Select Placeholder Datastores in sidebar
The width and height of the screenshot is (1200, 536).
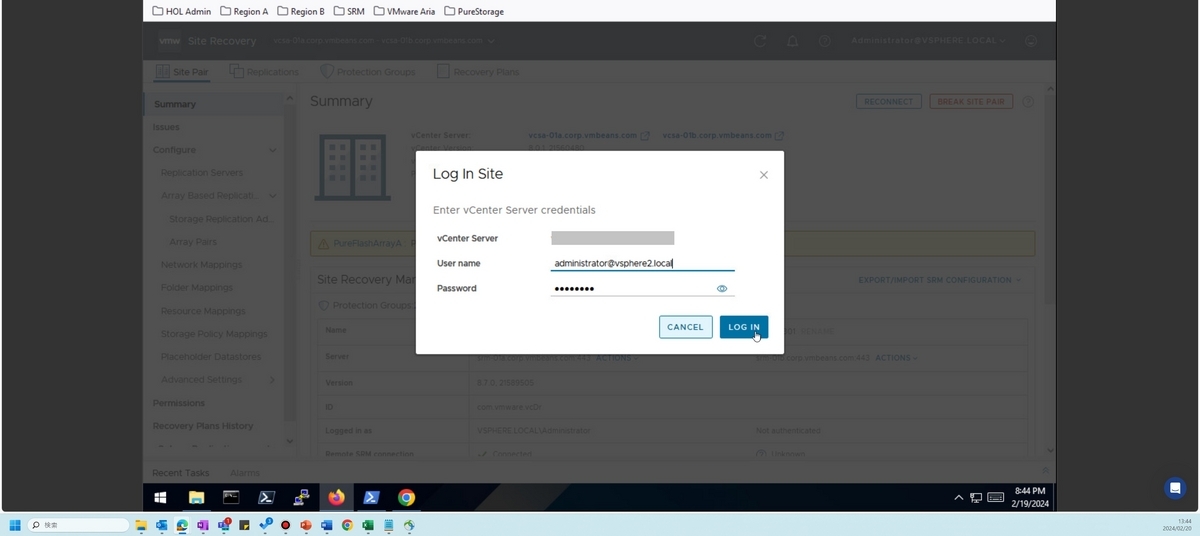[x=211, y=357]
